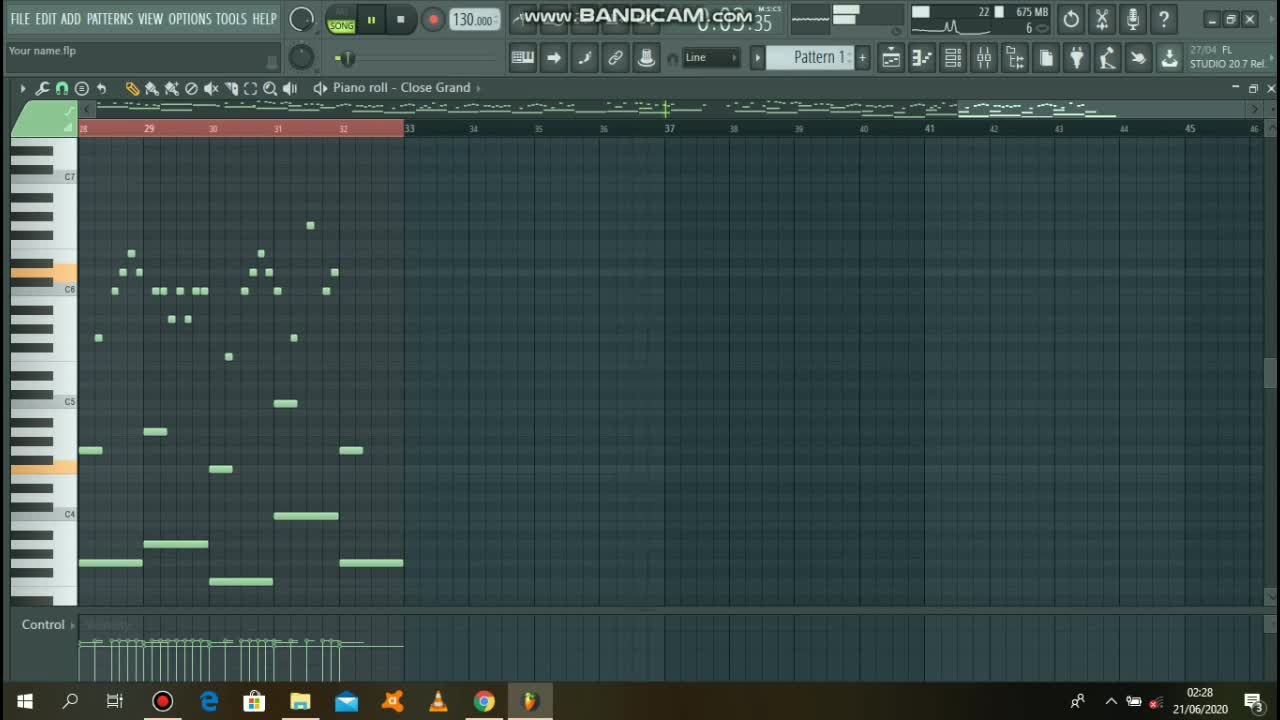The width and height of the screenshot is (1280, 720).
Task: Stop playback with the stop button
Action: 401,19
